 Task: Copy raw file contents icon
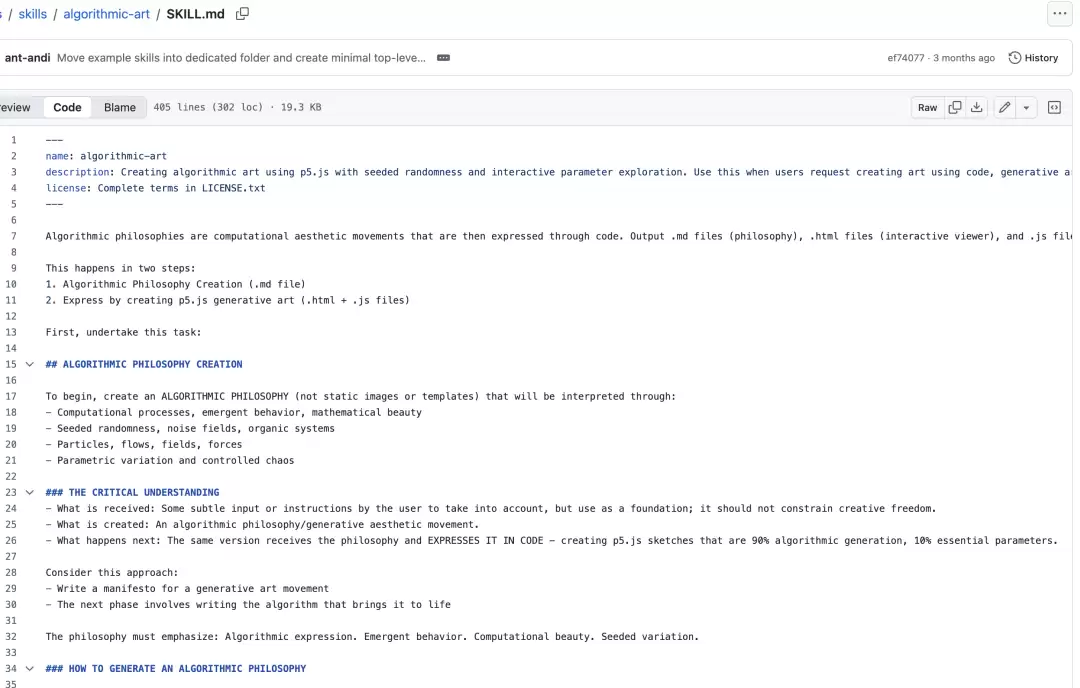[955, 107]
